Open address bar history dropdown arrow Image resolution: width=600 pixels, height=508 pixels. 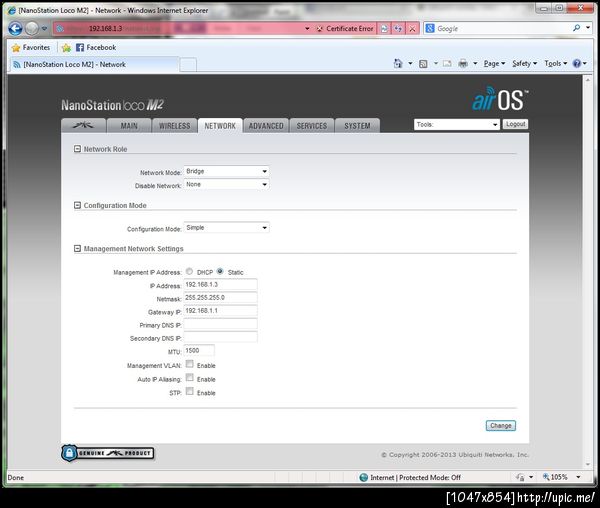coord(307,29)
